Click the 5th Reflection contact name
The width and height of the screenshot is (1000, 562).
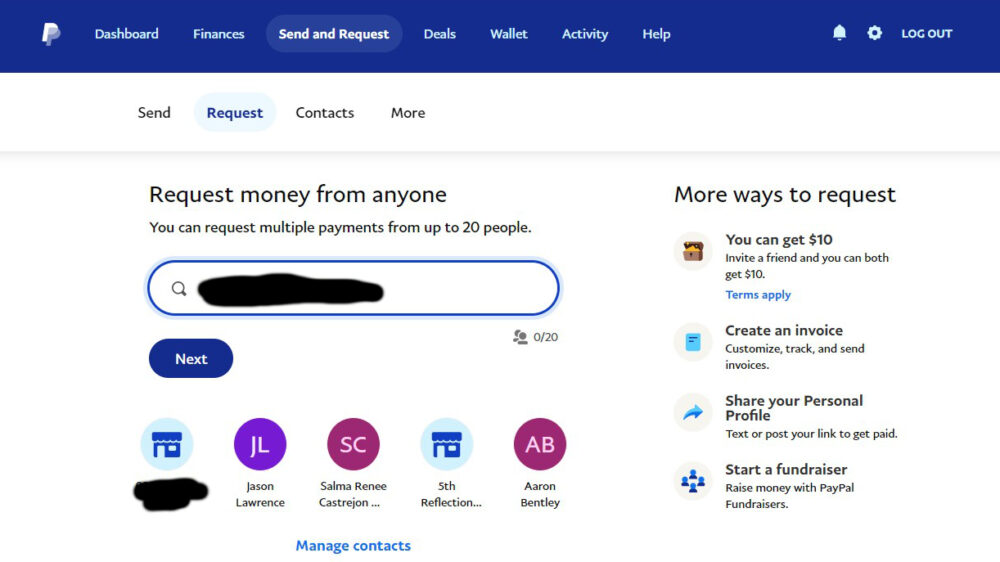tap(451, 494)
